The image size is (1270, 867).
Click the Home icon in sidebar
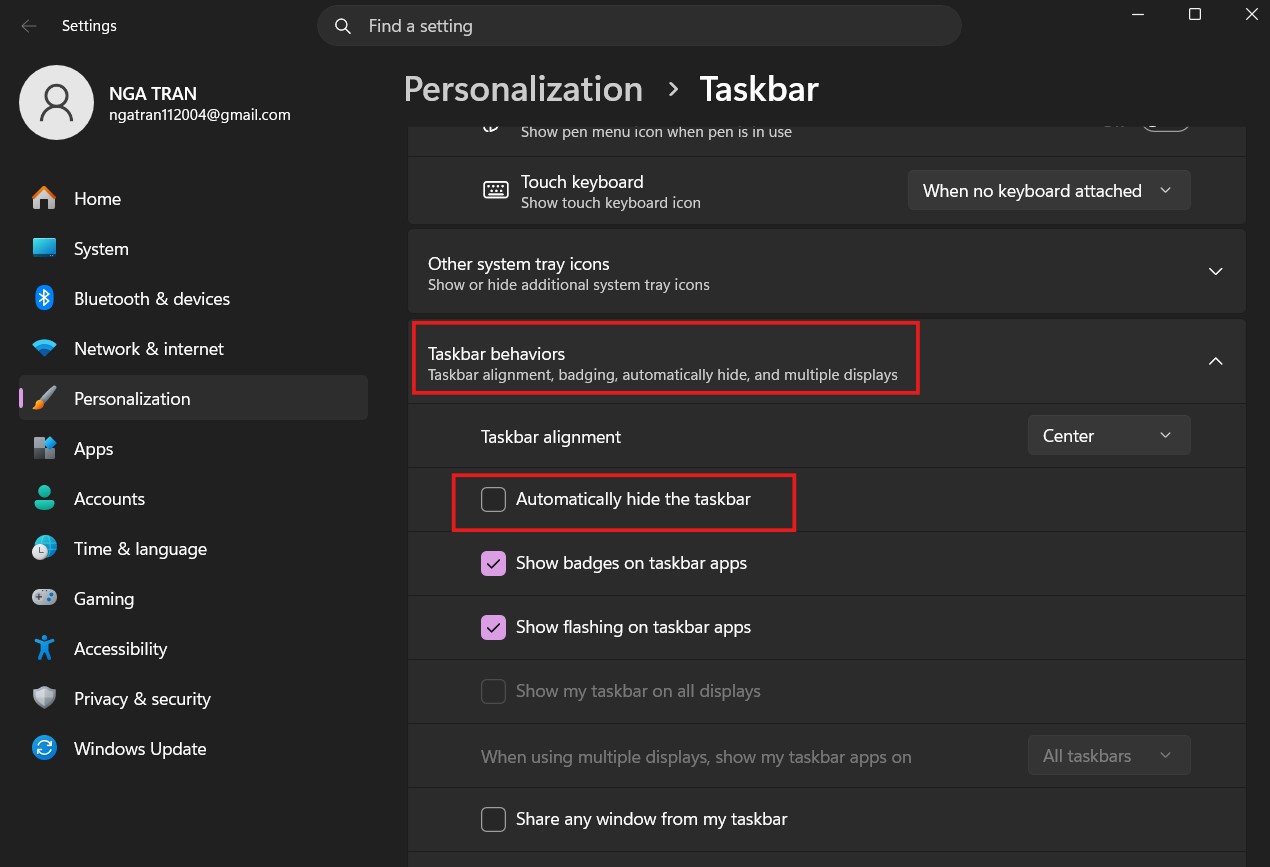point(44,199)
